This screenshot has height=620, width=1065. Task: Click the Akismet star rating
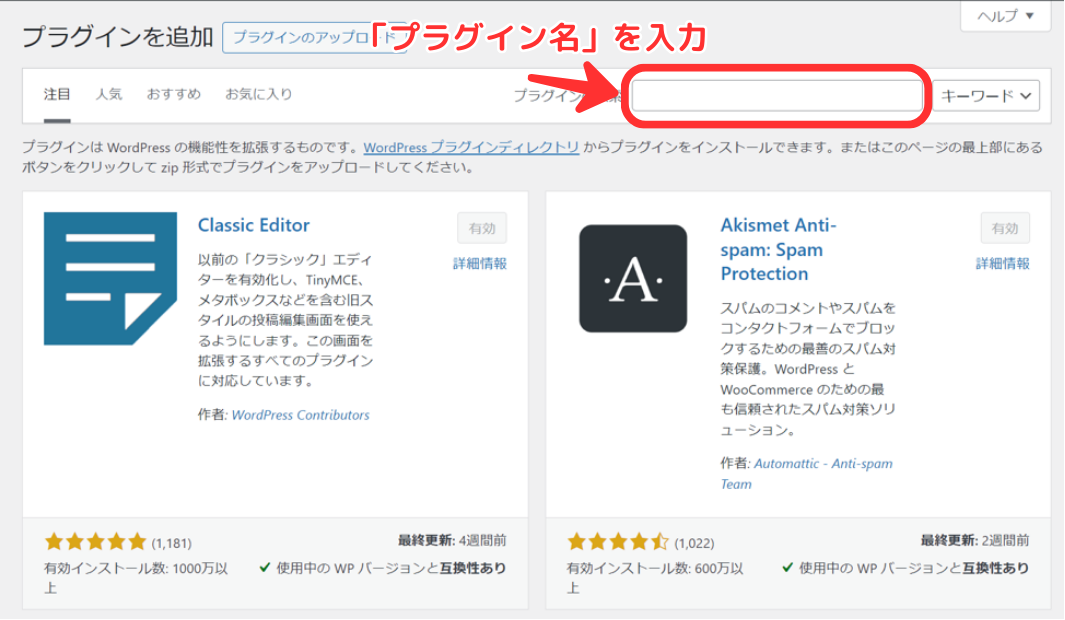click(x=618, y=542)
